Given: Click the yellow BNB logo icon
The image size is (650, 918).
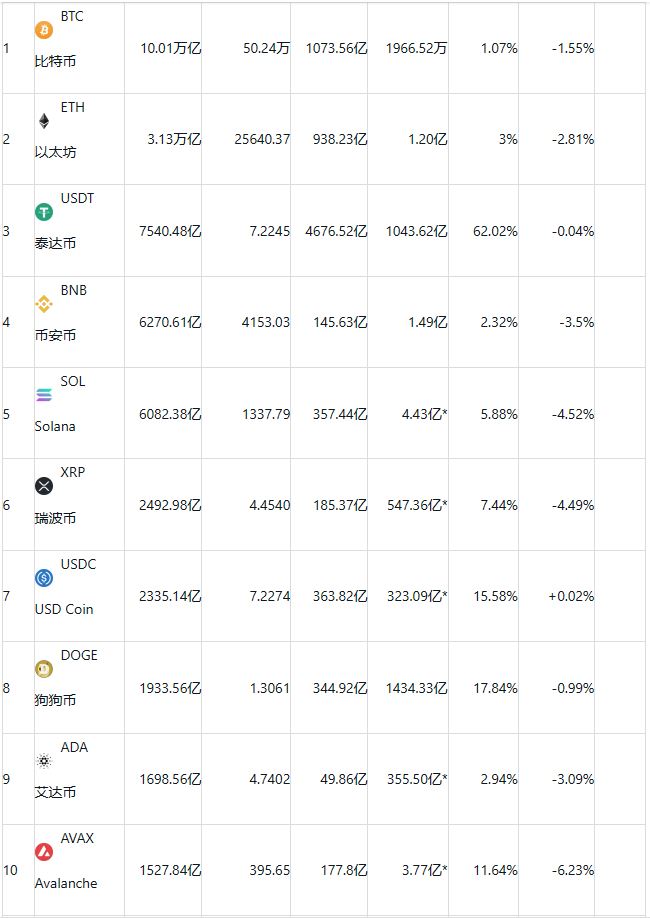Looking at the screenshot, I should [x=44, y=303].
